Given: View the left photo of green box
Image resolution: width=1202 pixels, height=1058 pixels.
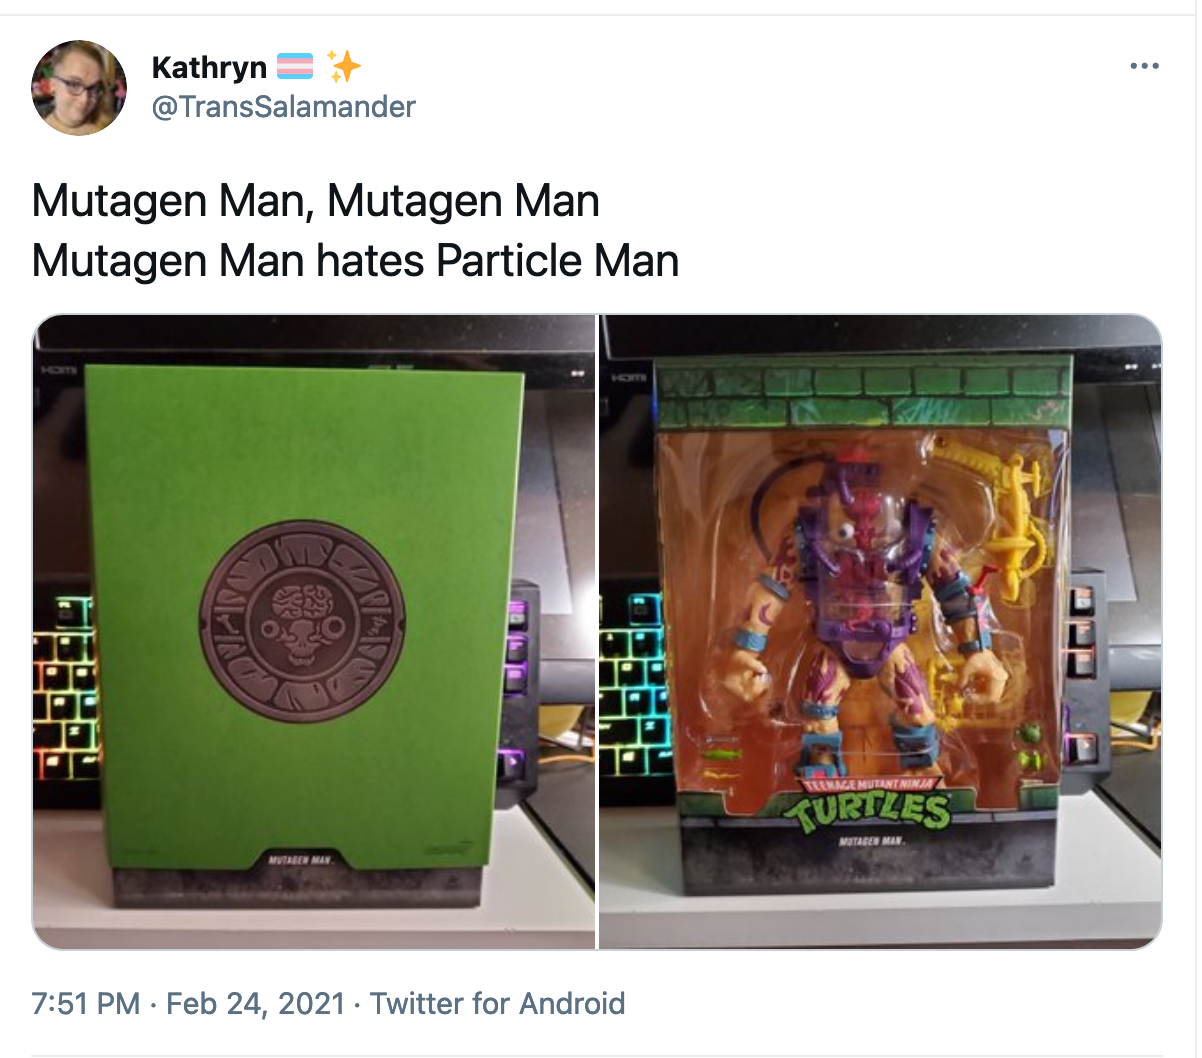Looking at the screenshot, I should [314, 631].
